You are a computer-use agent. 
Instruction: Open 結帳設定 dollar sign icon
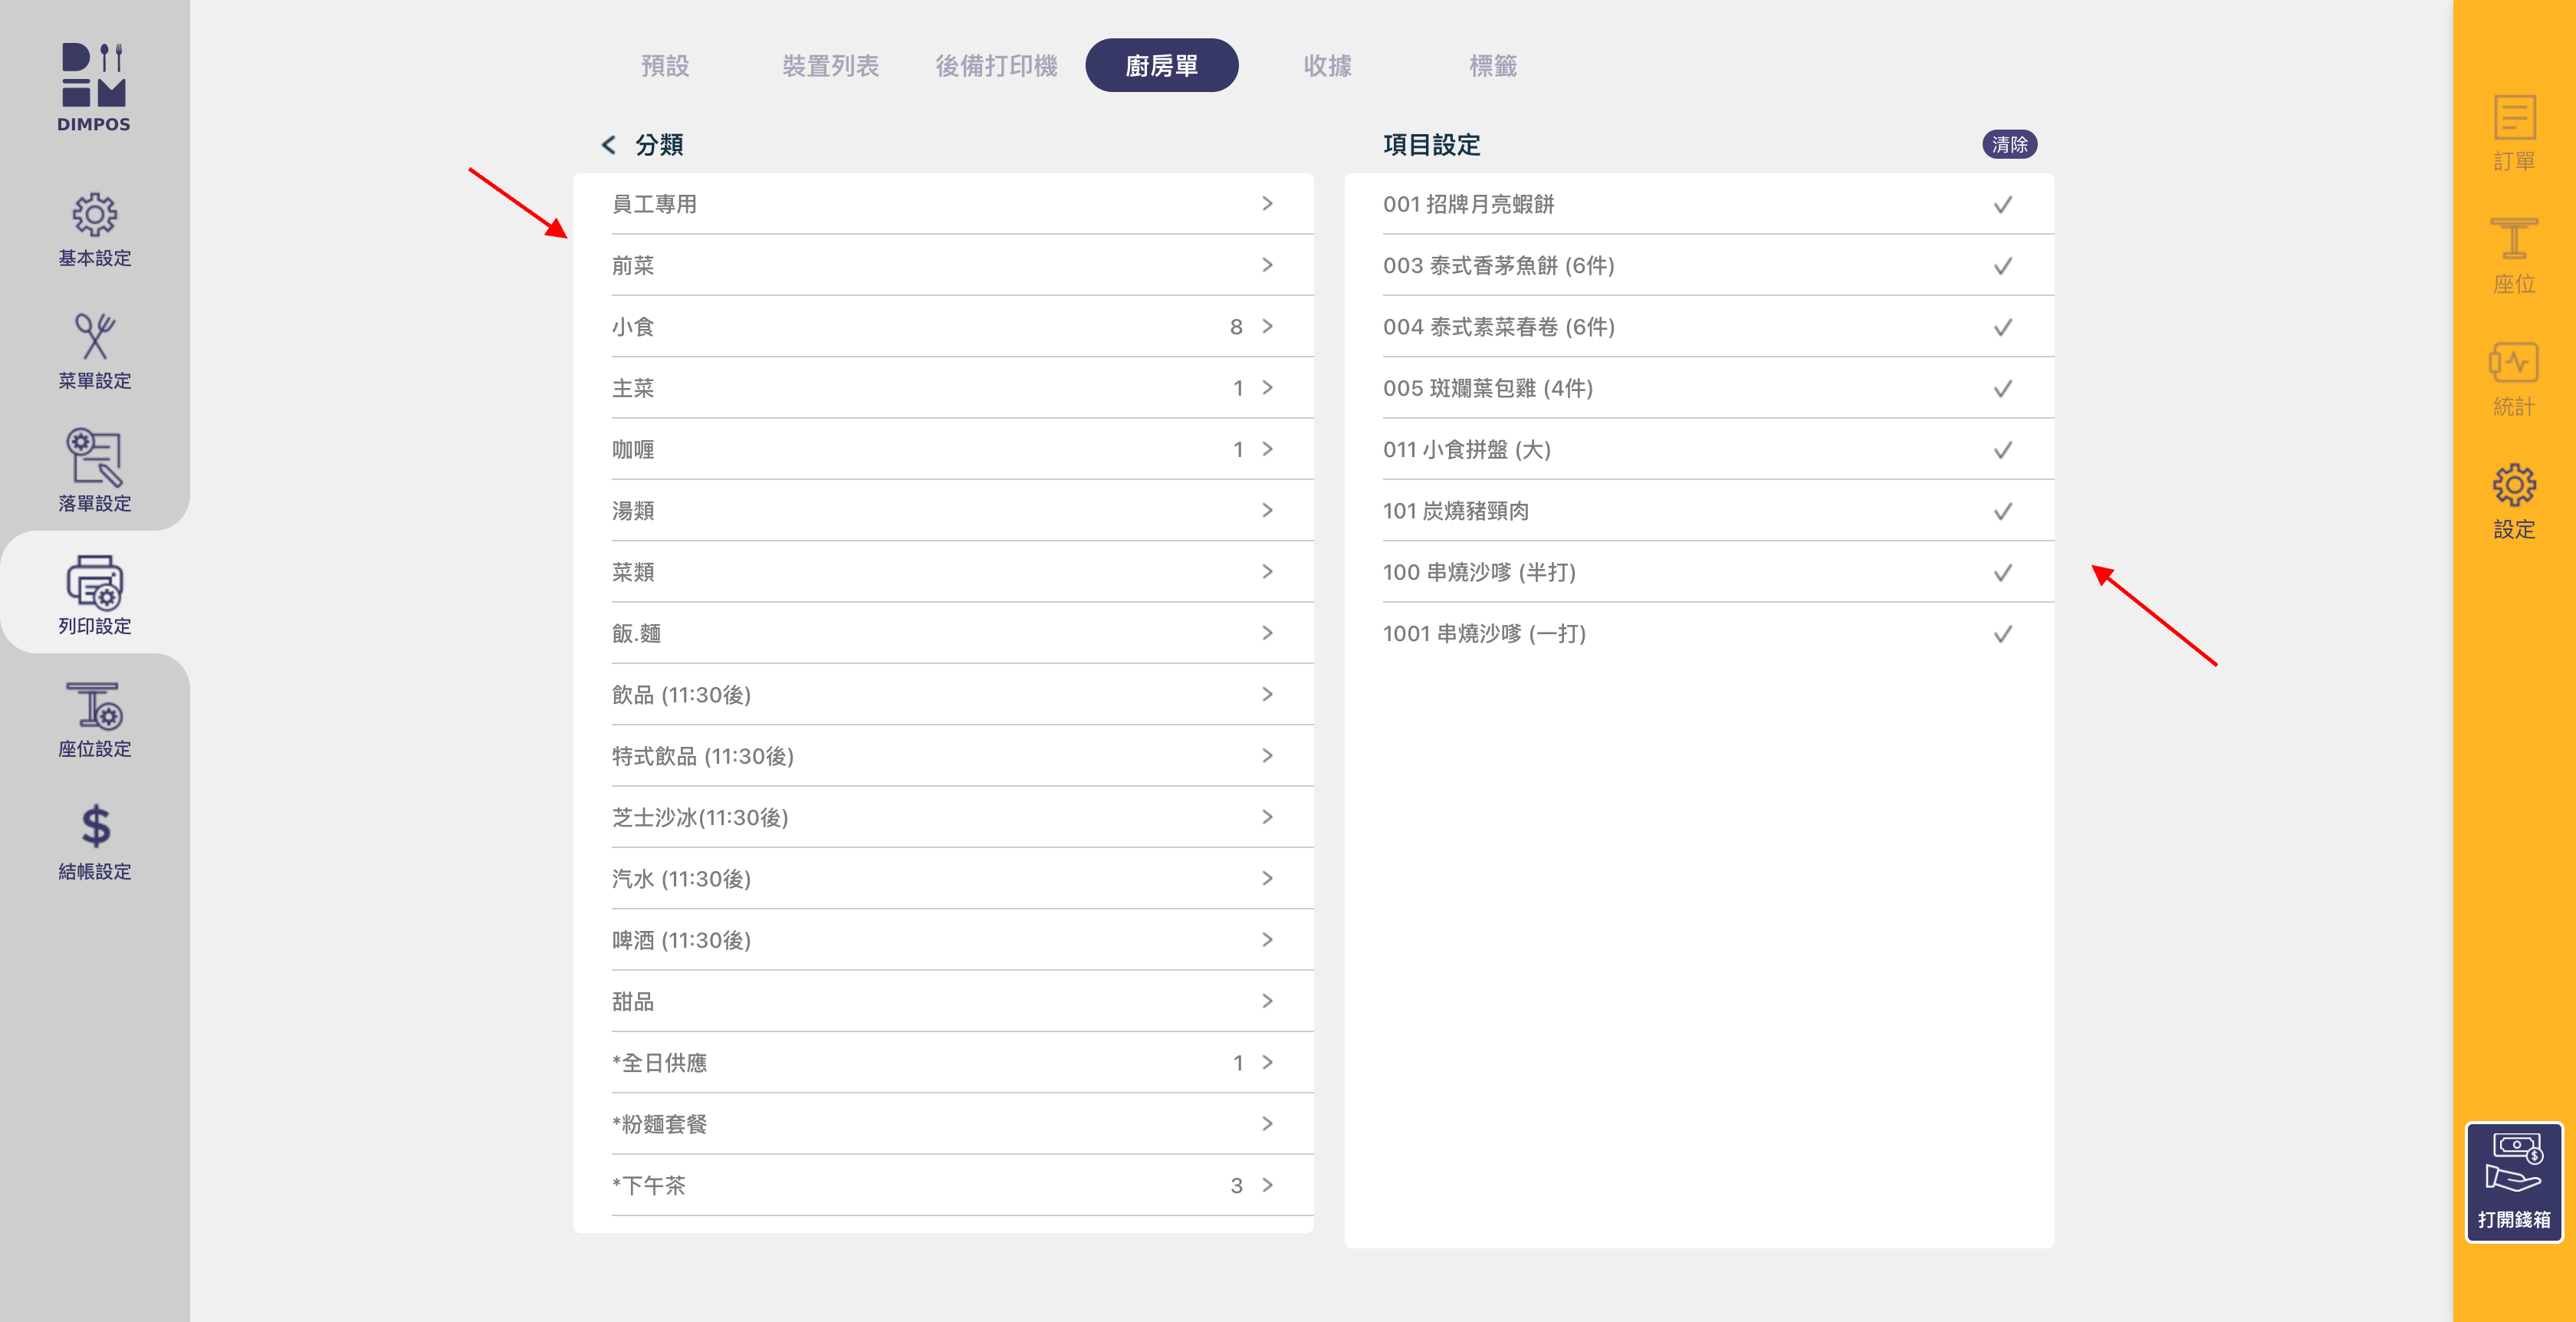point(94,827)
